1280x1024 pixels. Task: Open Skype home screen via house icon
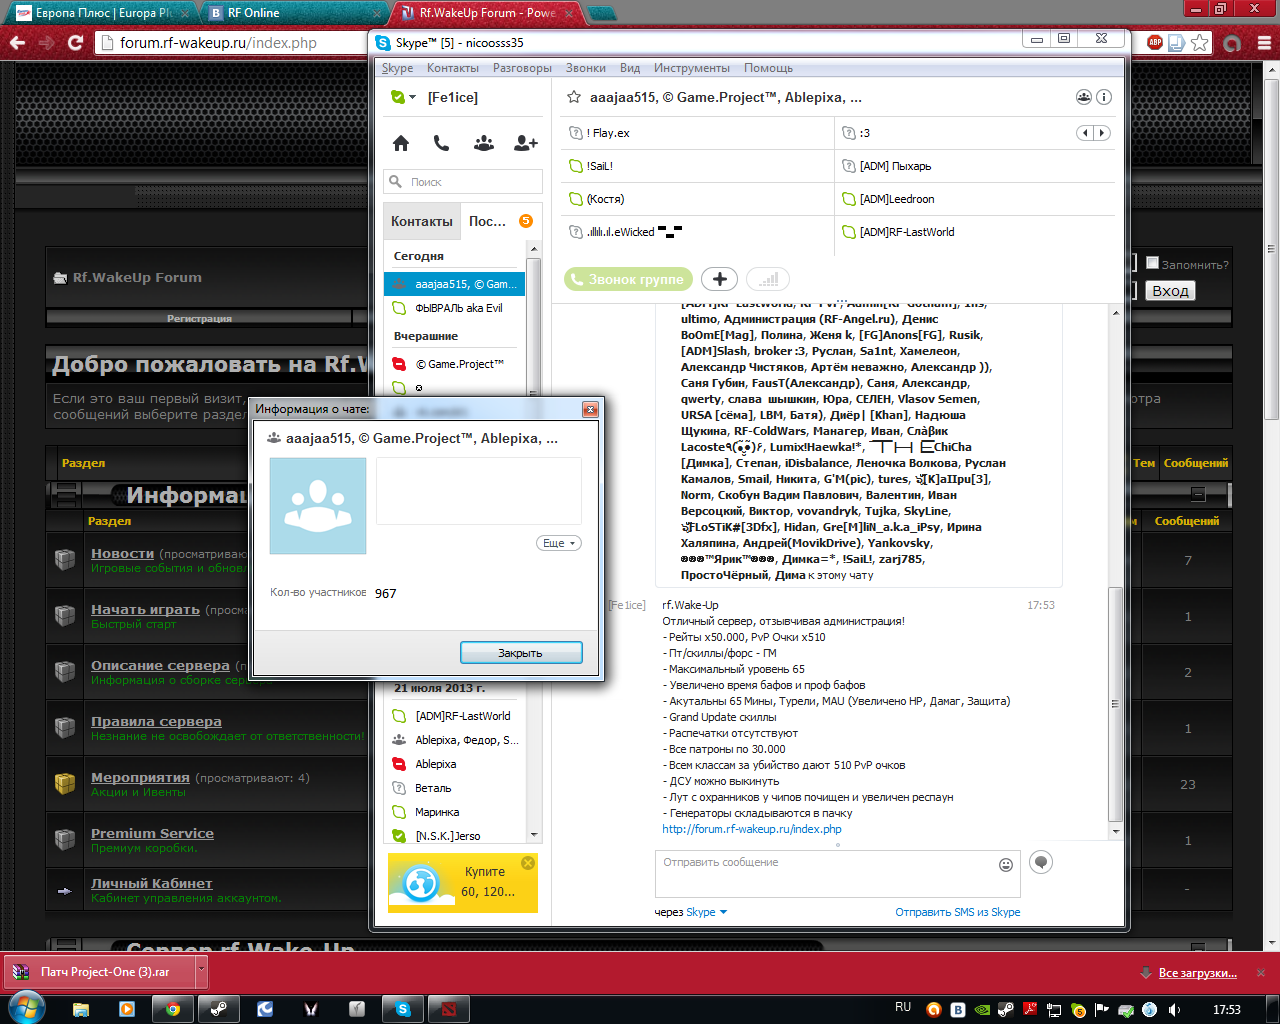[x=401, y=143]
